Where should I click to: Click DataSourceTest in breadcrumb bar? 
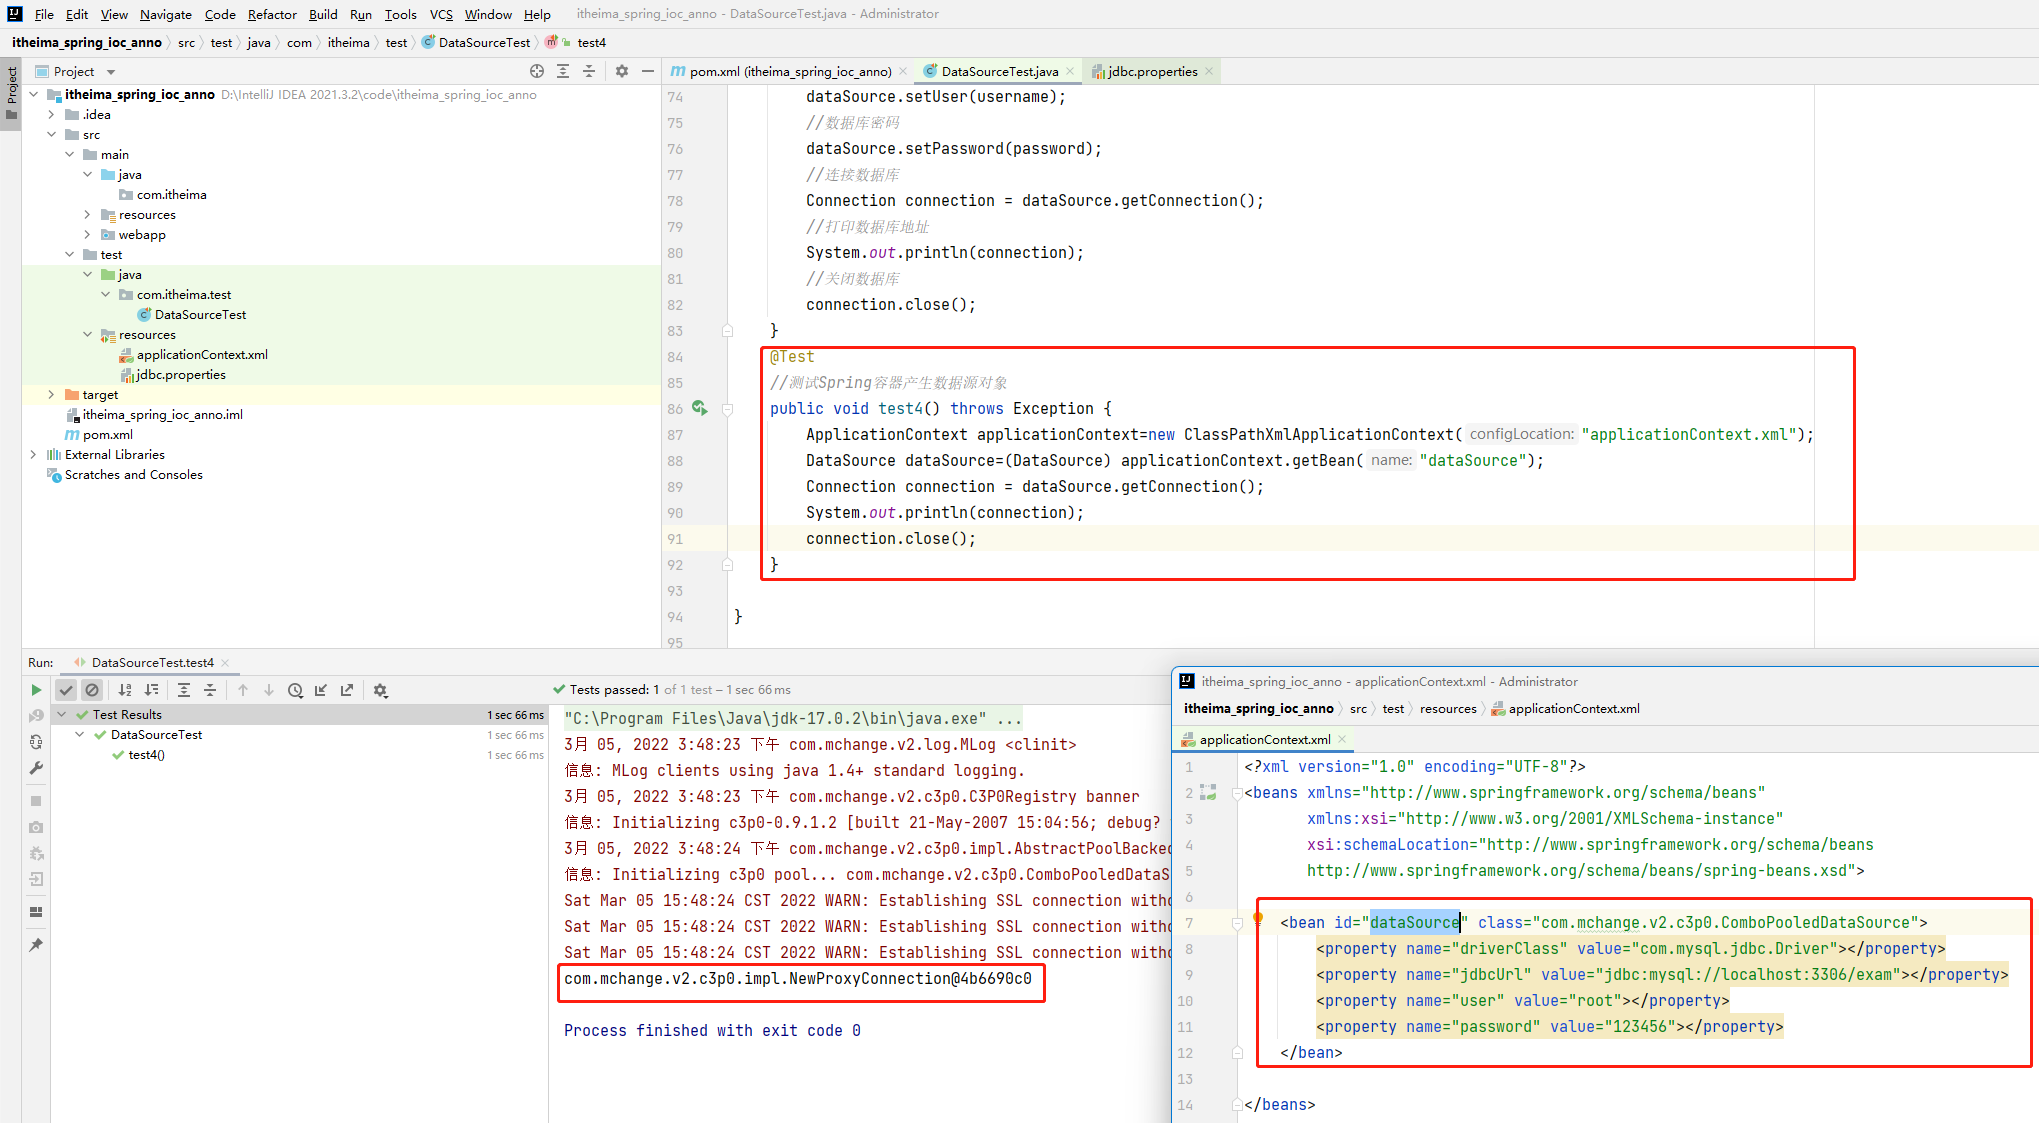[x=484, y=43]
